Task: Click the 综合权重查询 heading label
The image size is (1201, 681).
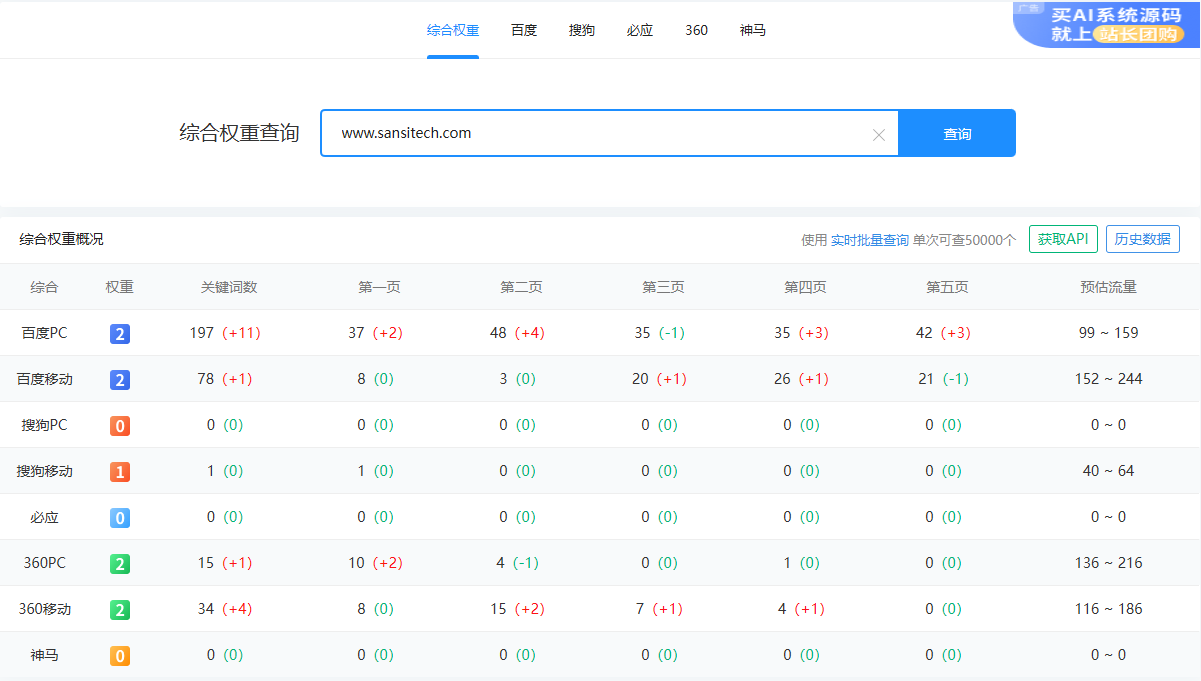Action: [239, 133]
